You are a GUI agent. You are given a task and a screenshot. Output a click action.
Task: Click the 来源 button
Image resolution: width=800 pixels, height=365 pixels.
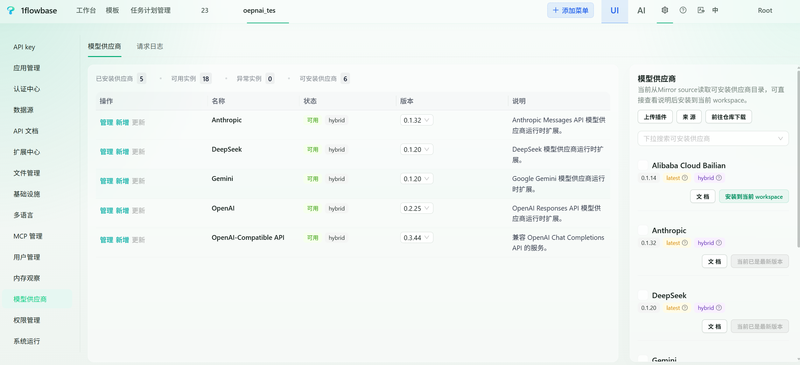689,117
